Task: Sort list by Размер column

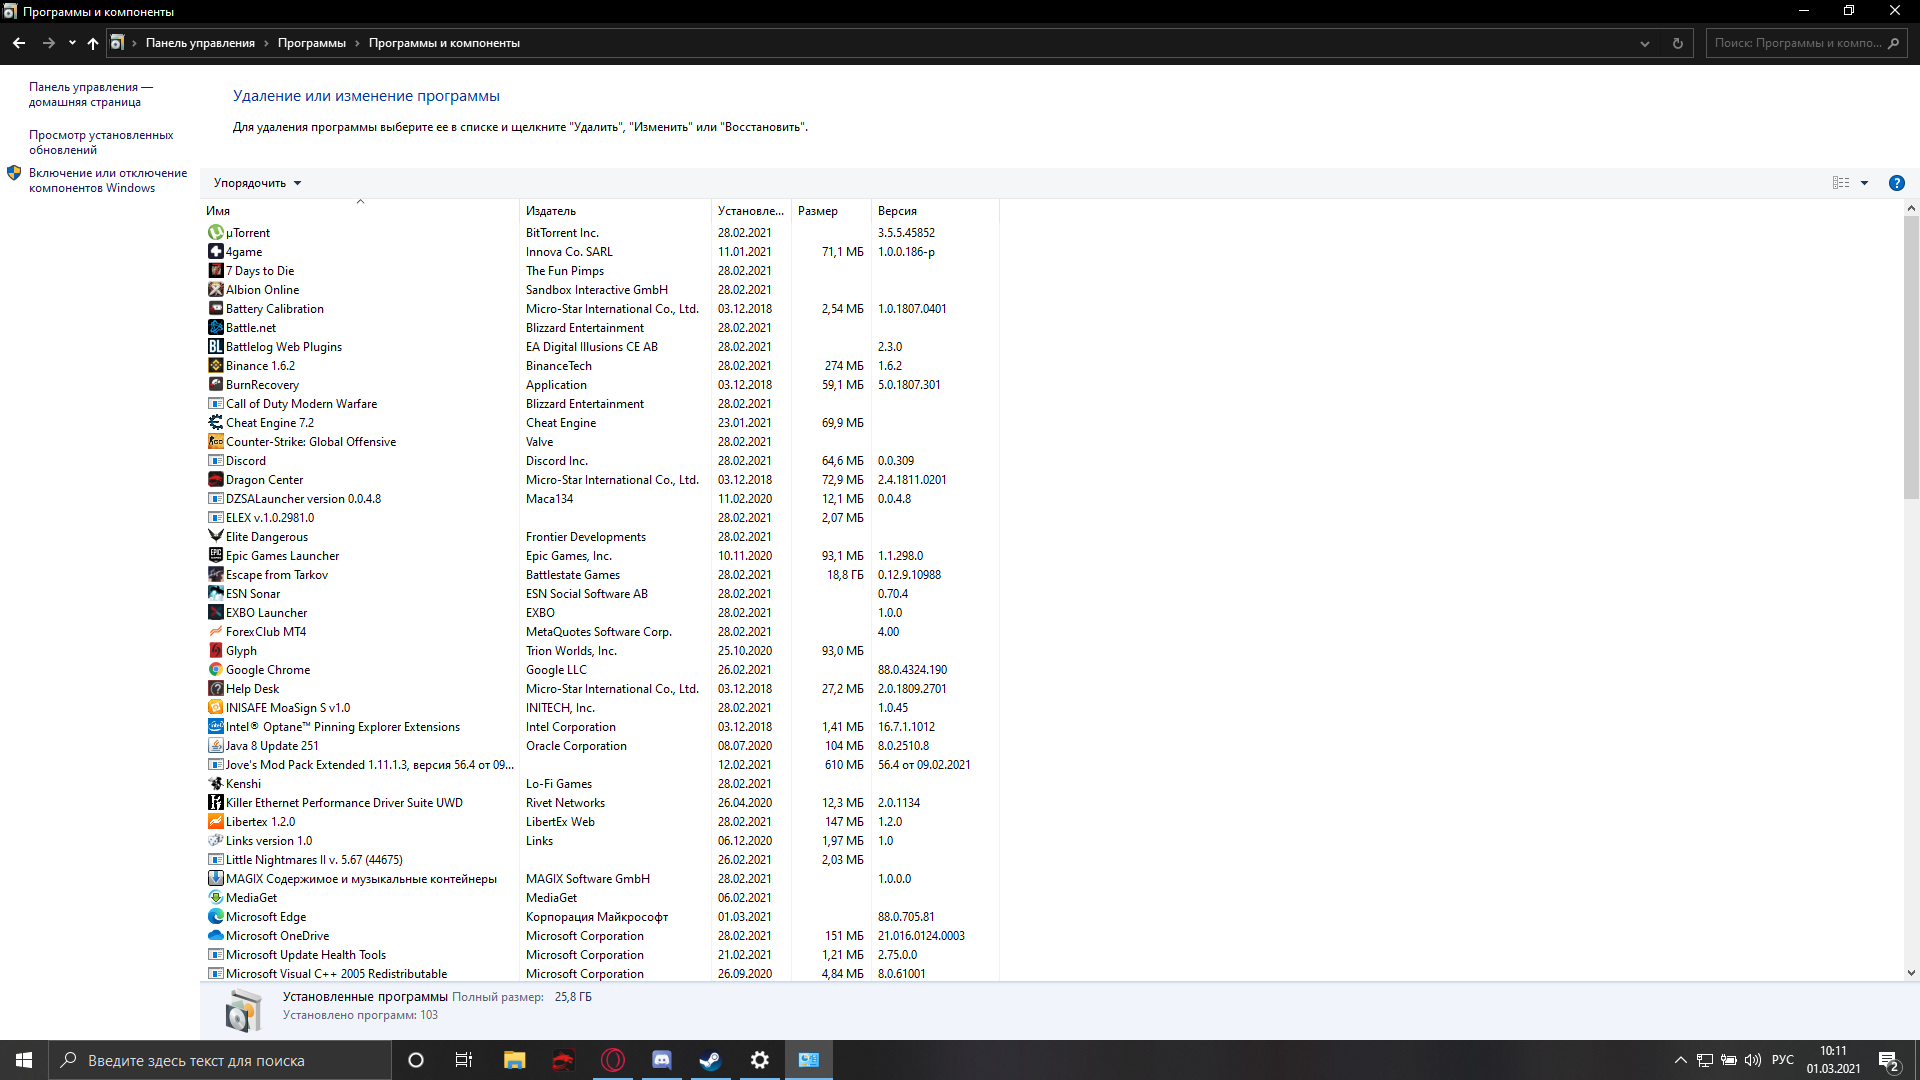Action: 830,211
